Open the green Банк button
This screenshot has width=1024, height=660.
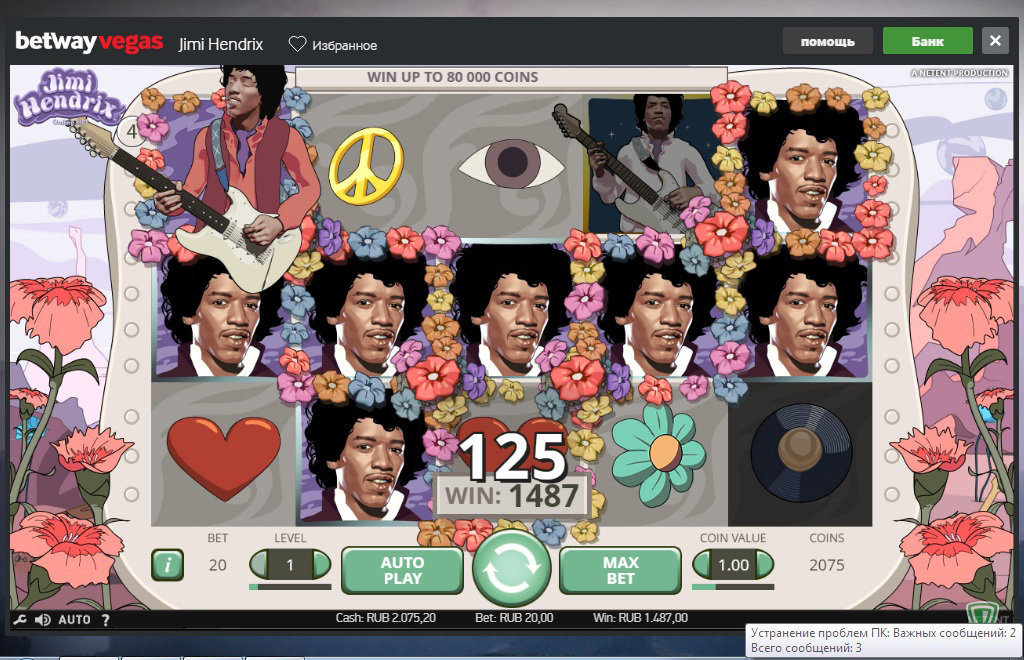[927, 41]
